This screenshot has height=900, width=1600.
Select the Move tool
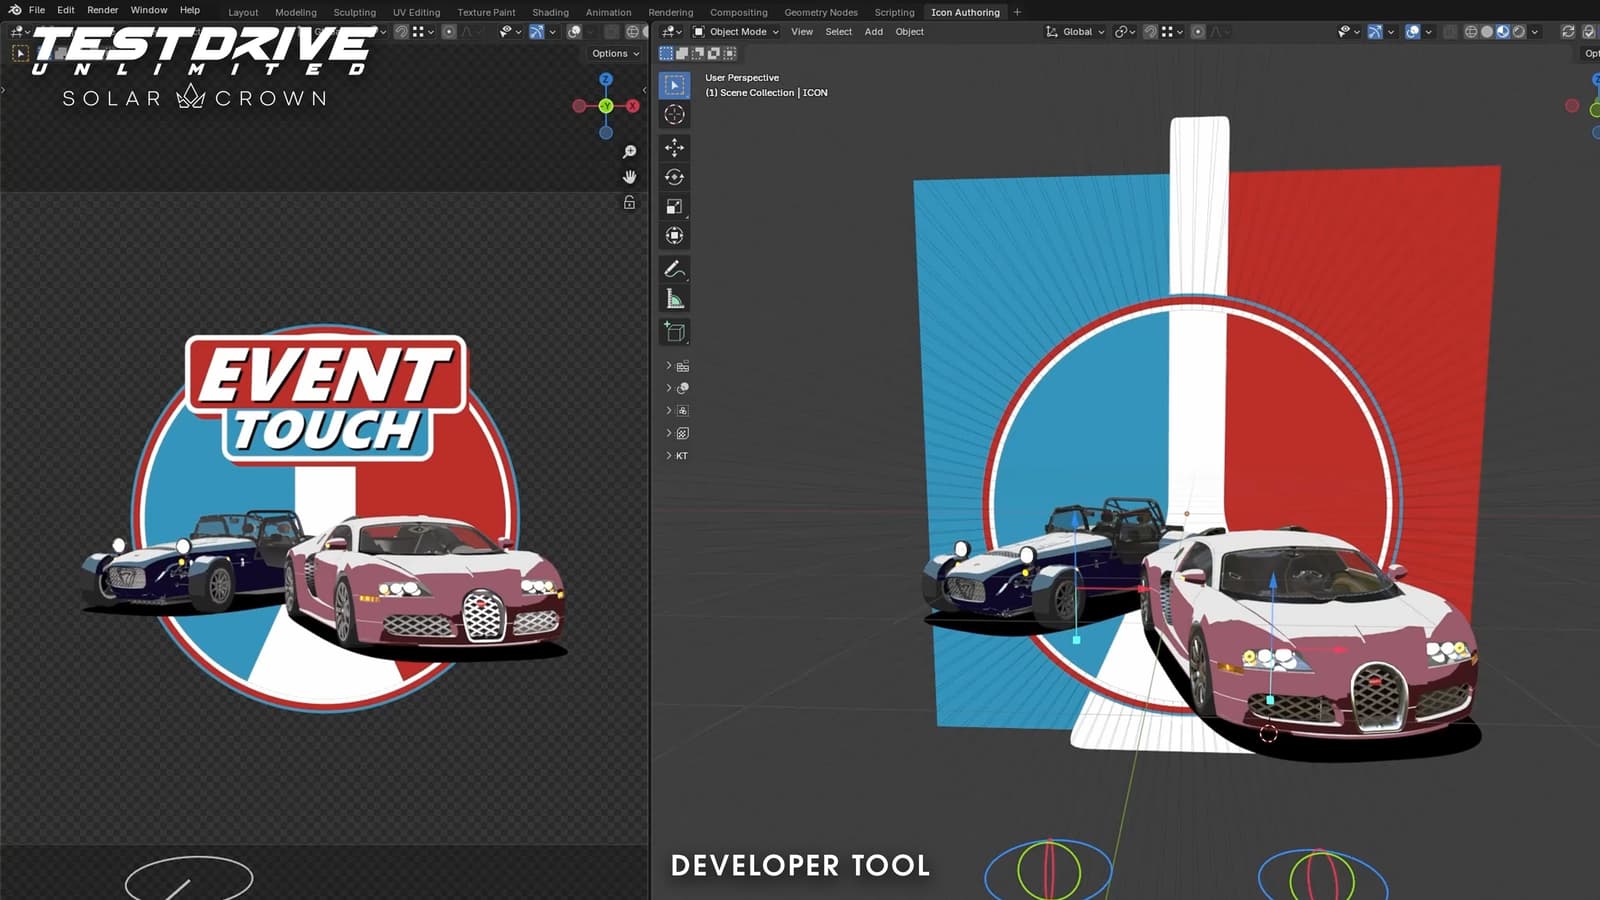click(x=675, y=148)
